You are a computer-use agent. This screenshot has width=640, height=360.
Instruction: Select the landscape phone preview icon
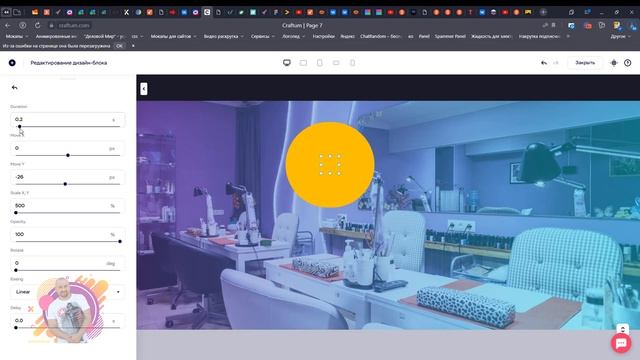(x=336, y=63)
